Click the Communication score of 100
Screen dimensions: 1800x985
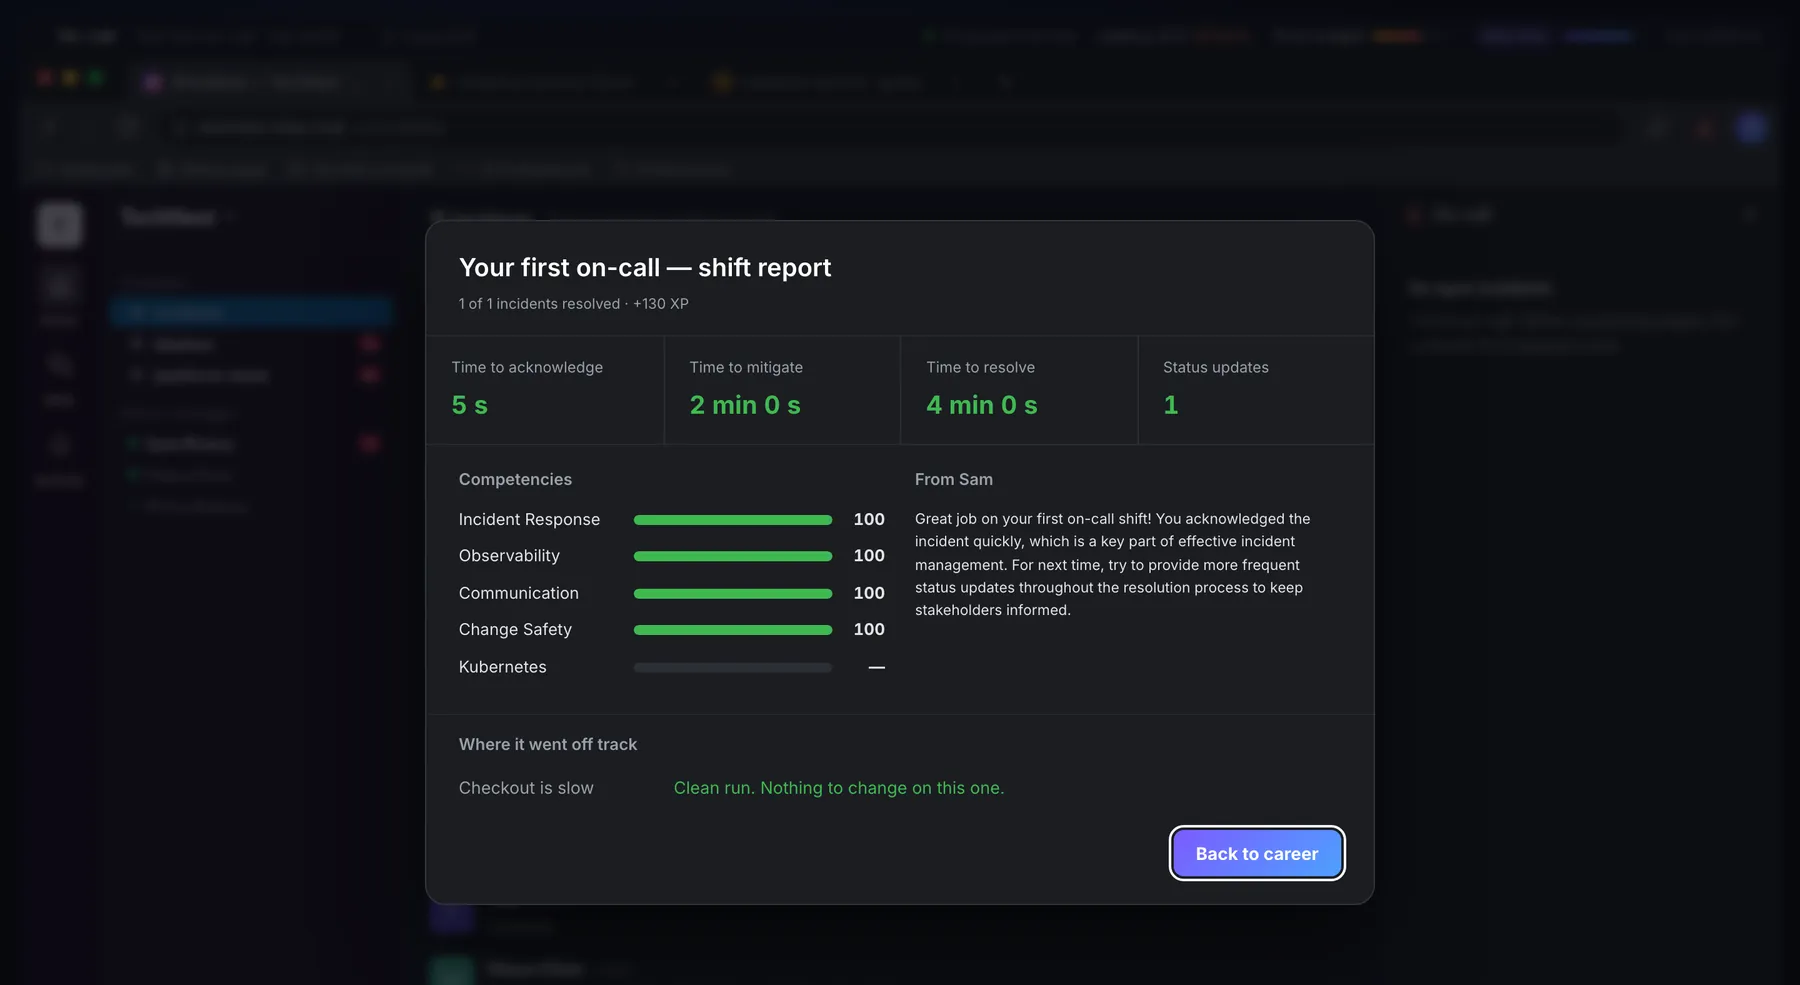pyautogui.click(x=869, y=593)
